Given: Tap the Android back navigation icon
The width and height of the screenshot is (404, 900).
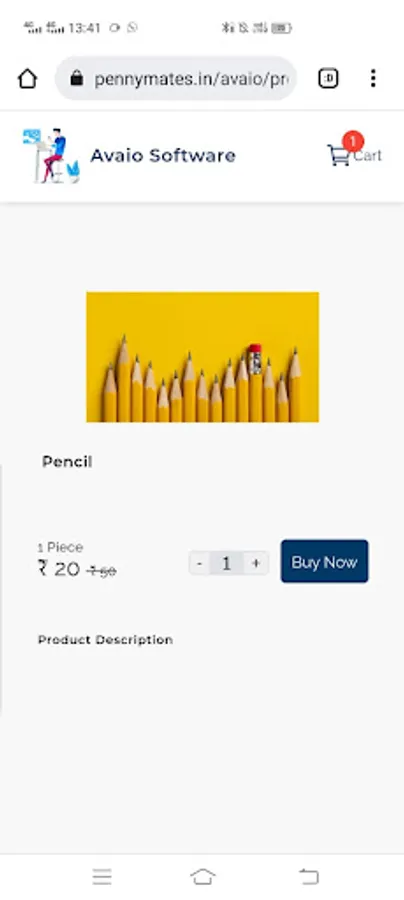Looking at the screenshot, I should coord(309,876).
